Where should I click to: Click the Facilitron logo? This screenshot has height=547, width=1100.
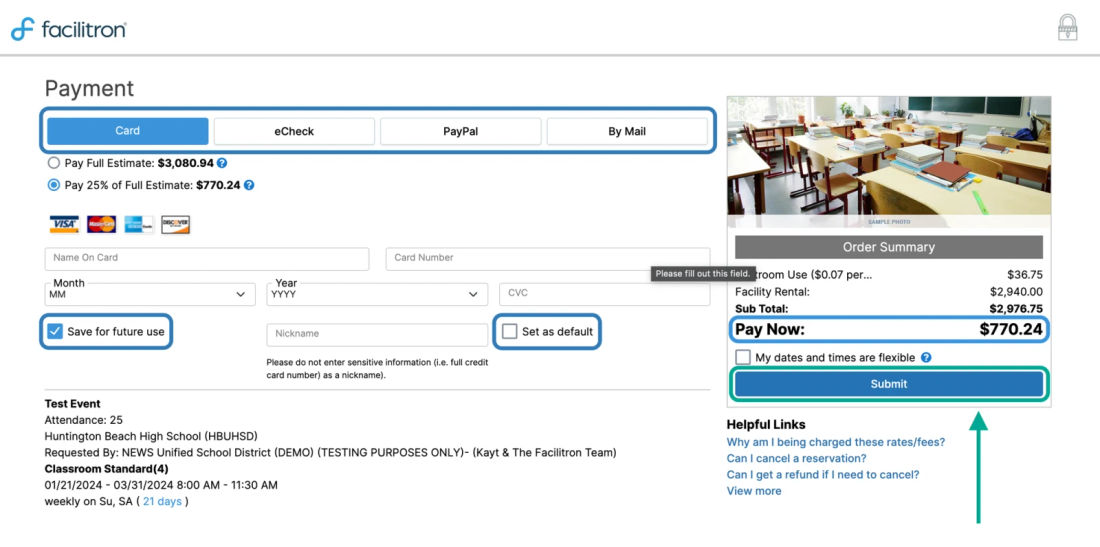coord(68,29)
